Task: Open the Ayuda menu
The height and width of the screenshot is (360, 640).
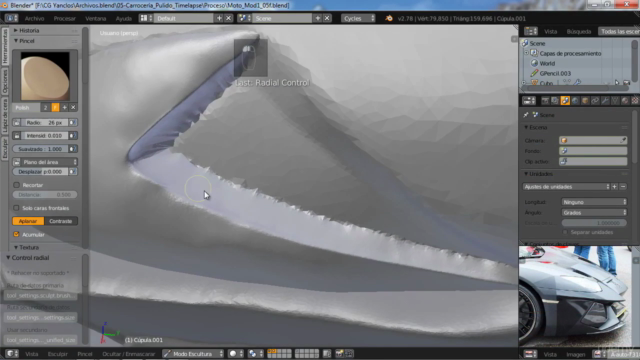Action: [x=123, y=18]
